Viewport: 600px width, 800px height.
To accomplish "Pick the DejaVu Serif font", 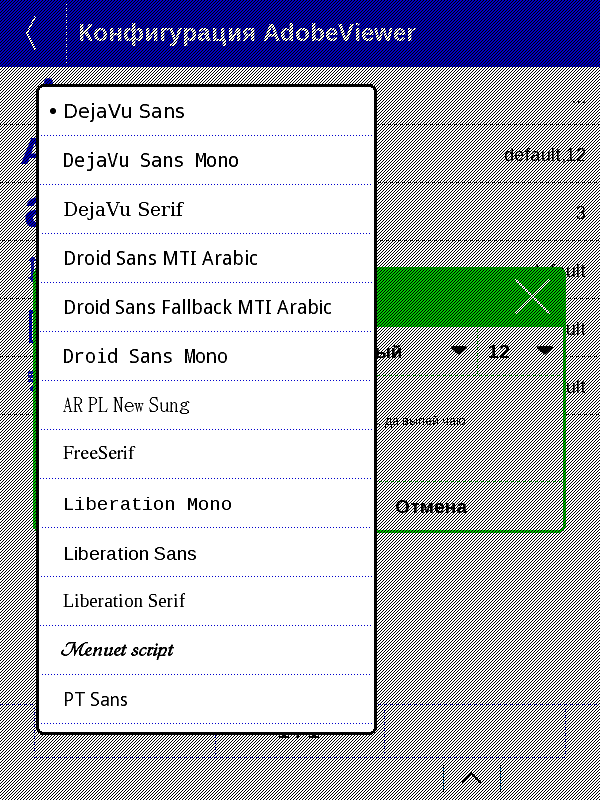I will 207,209.
